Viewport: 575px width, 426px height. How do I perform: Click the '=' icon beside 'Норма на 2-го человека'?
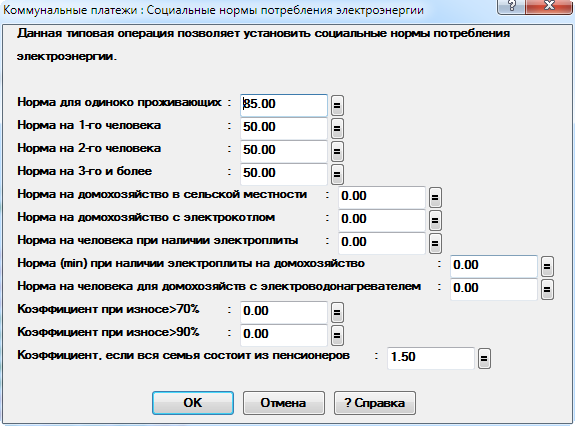point(337,151)
